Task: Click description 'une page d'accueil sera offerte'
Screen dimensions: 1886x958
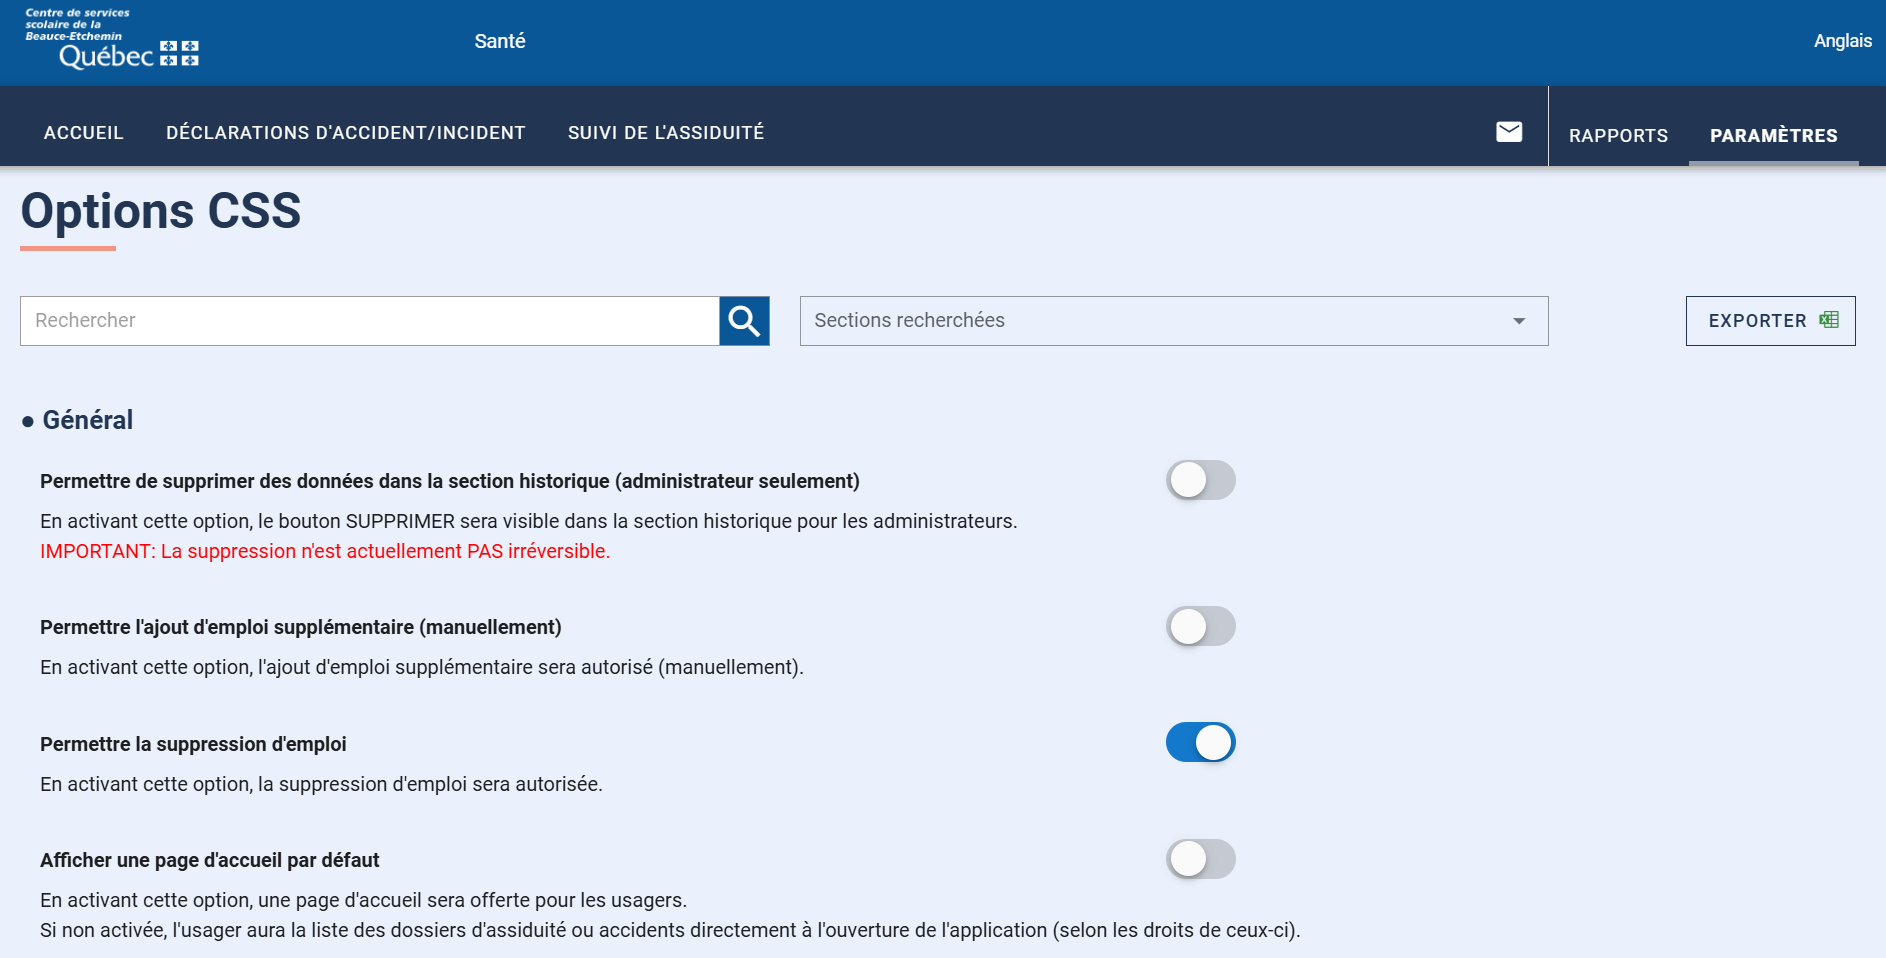Action: click(x=363, y=900)
